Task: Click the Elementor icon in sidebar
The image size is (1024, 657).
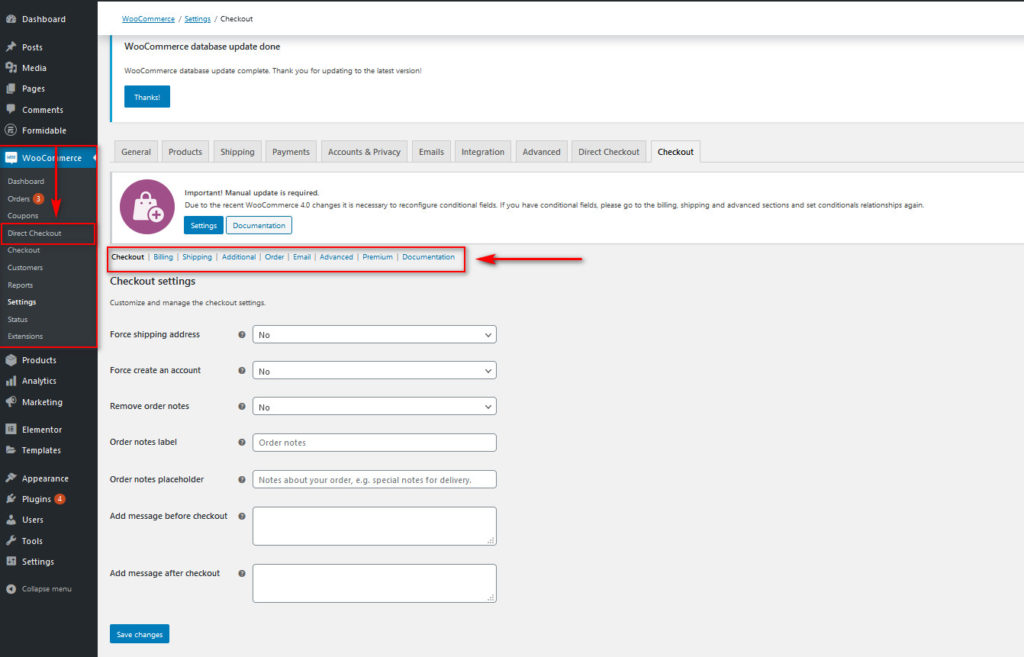Action: [11, 429]
